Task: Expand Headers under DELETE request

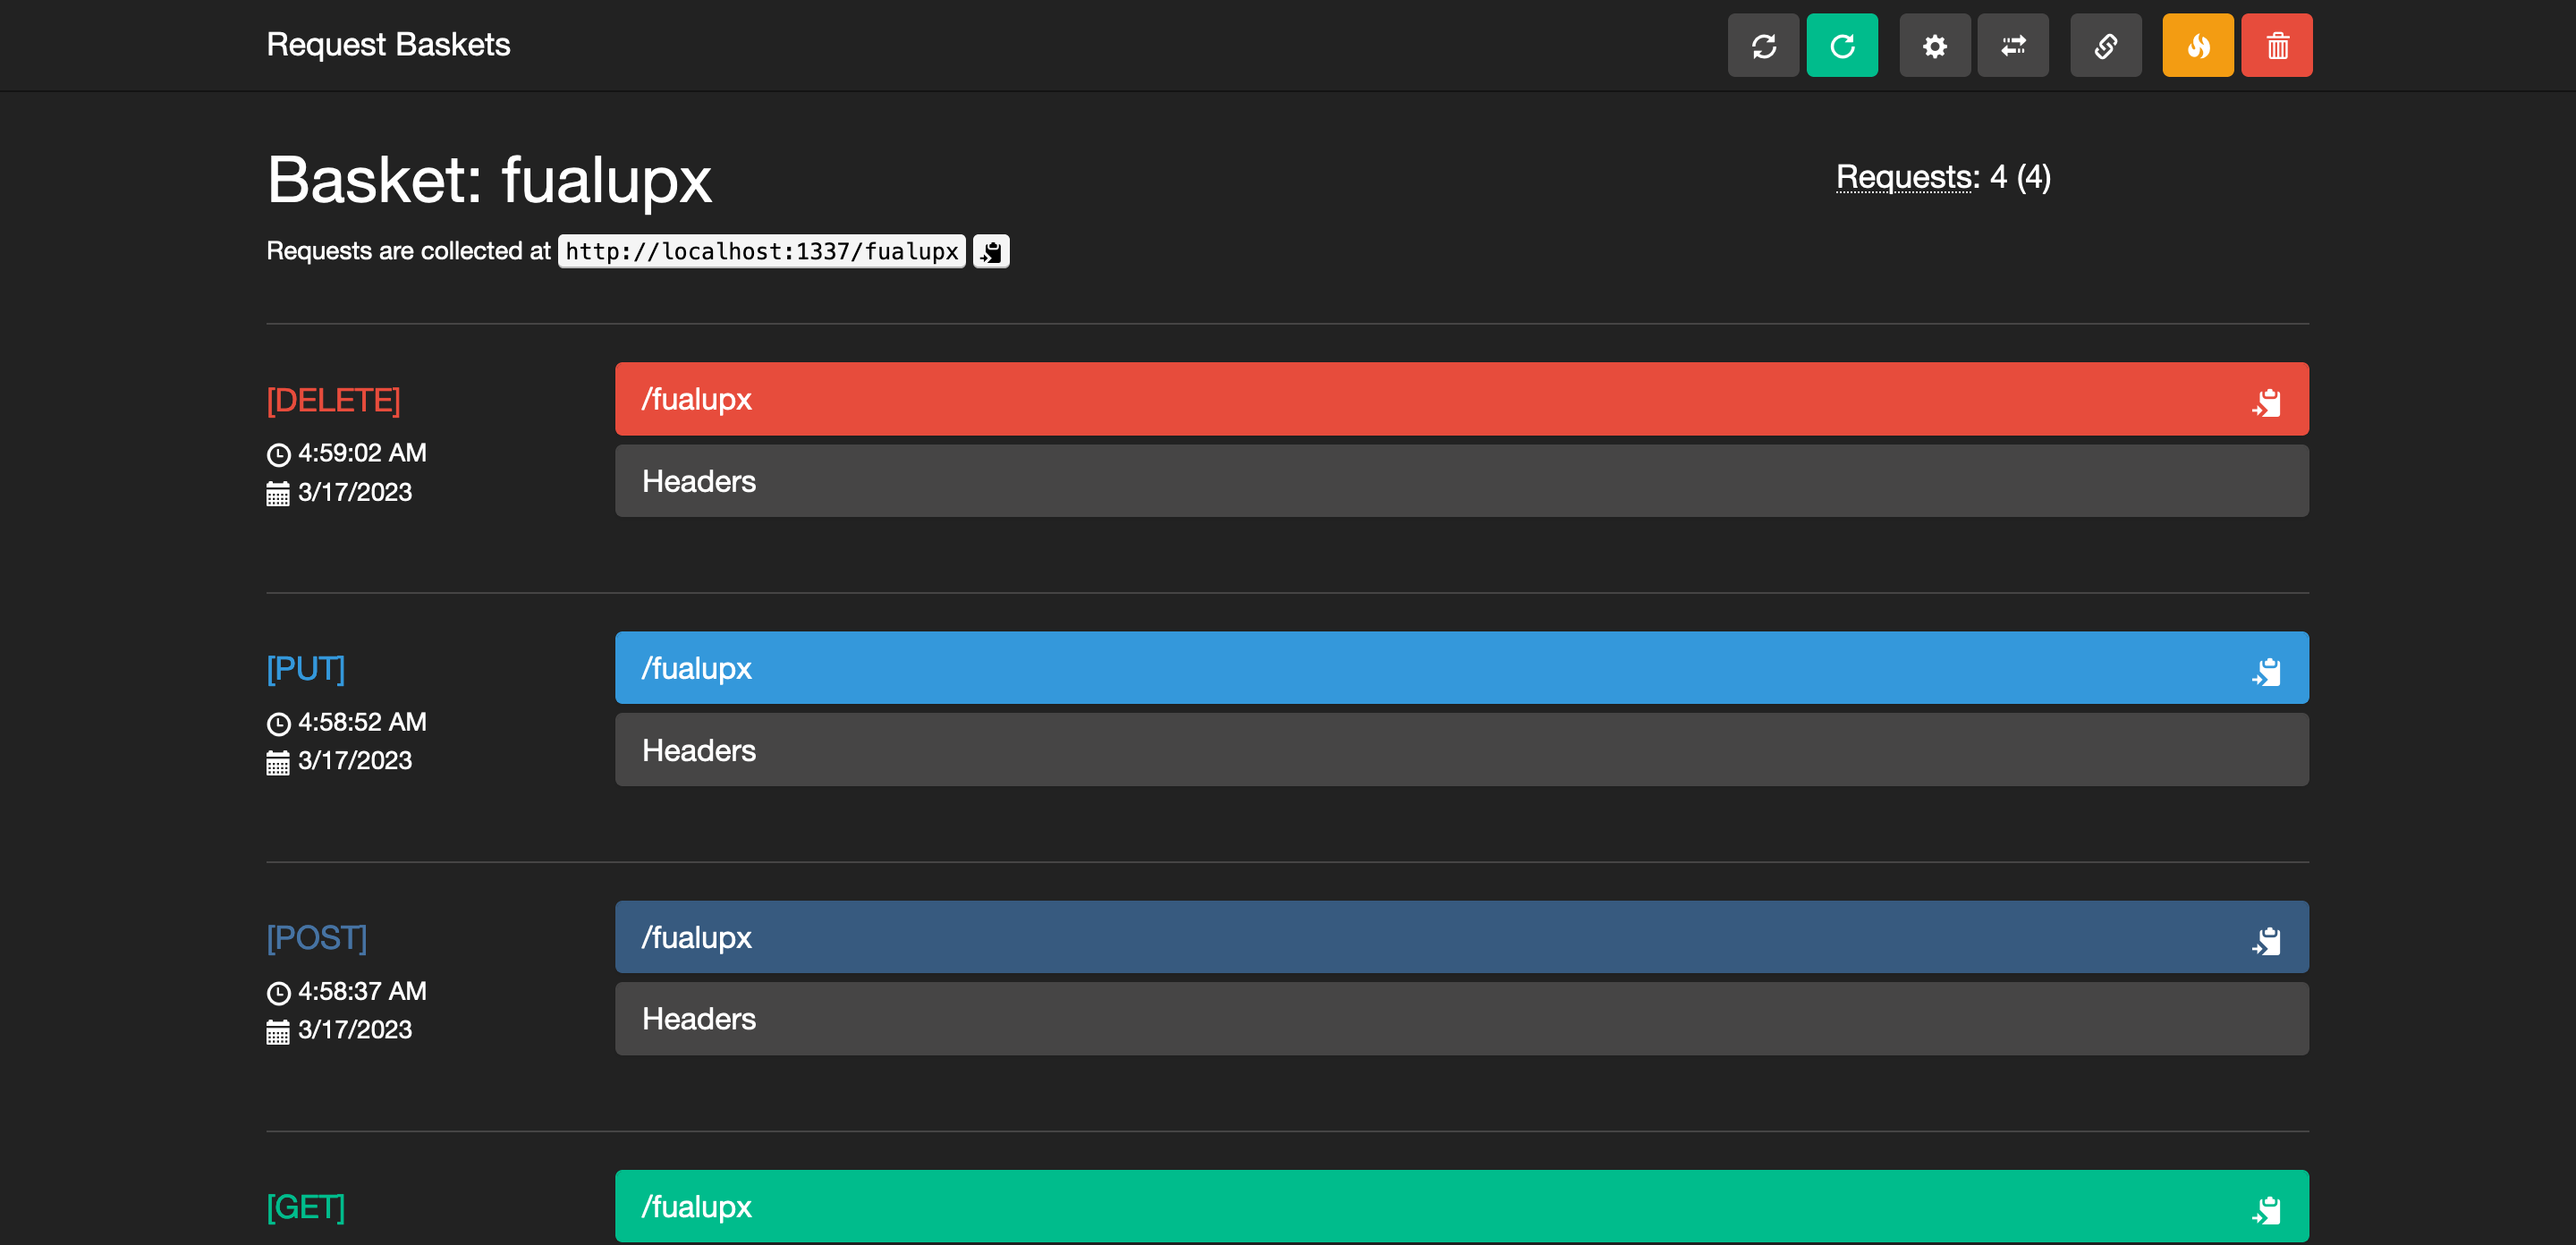Action: pos(699,482)
